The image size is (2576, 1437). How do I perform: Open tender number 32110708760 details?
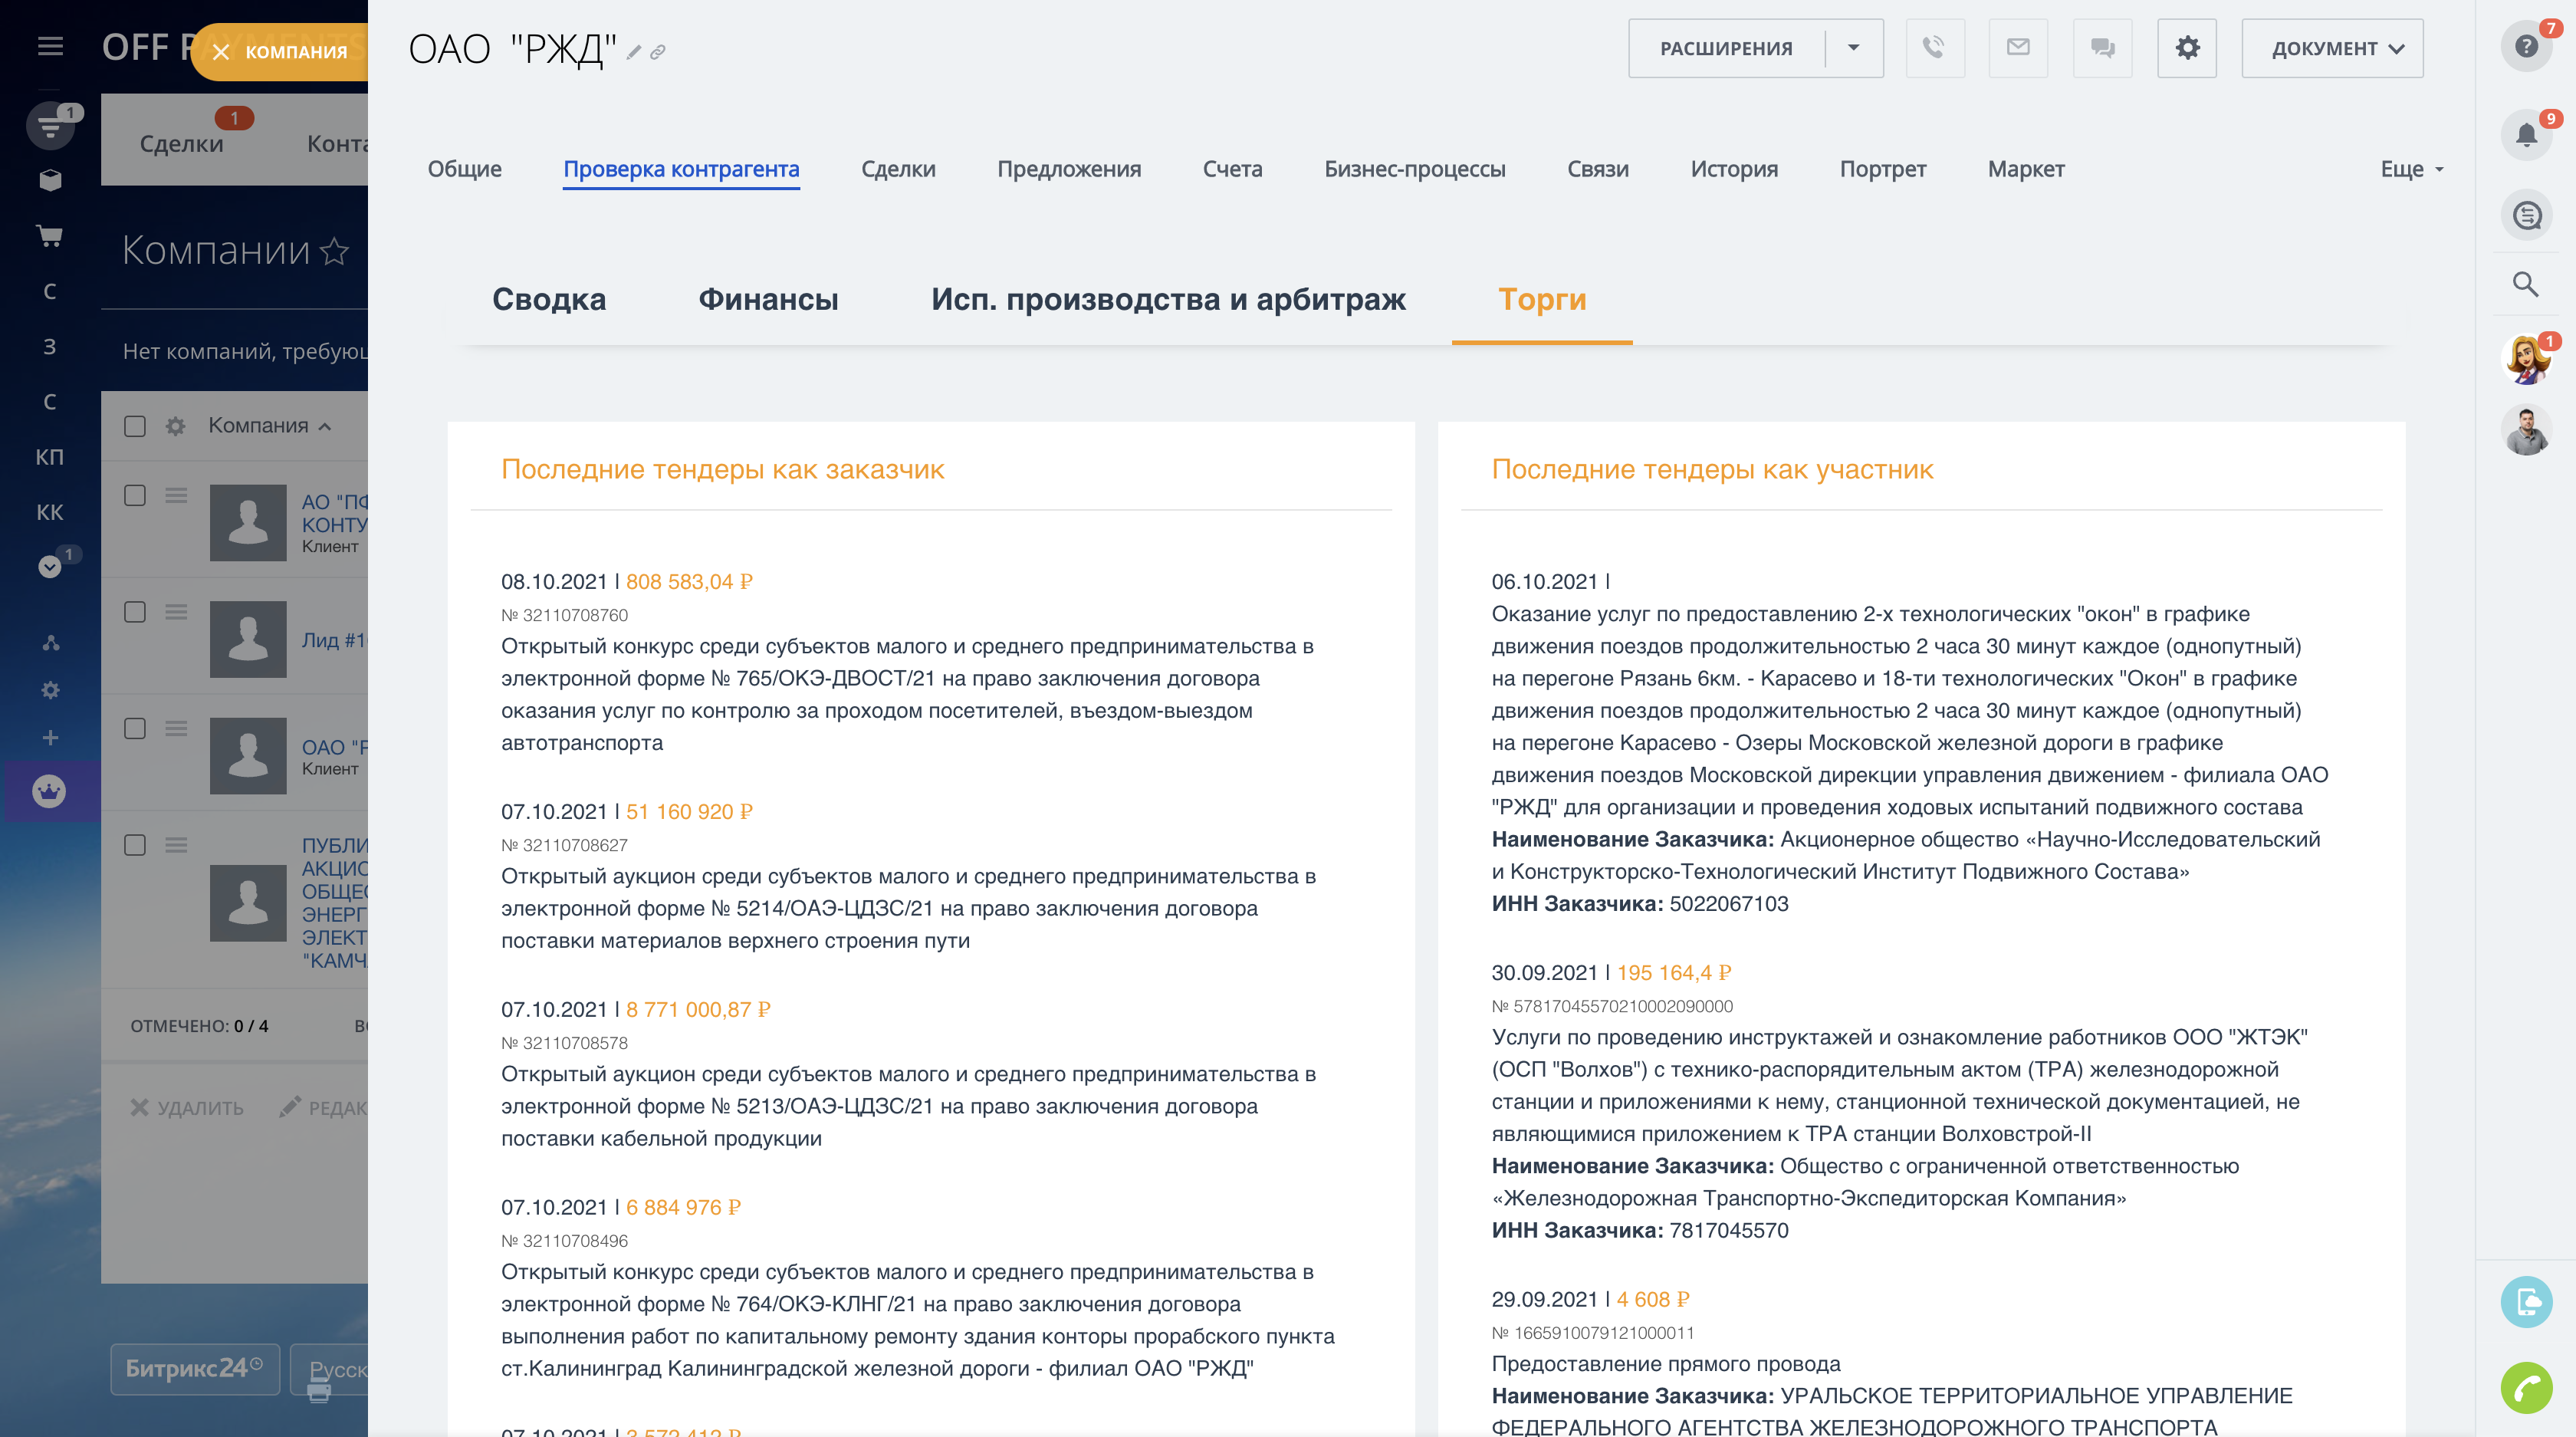565,615
